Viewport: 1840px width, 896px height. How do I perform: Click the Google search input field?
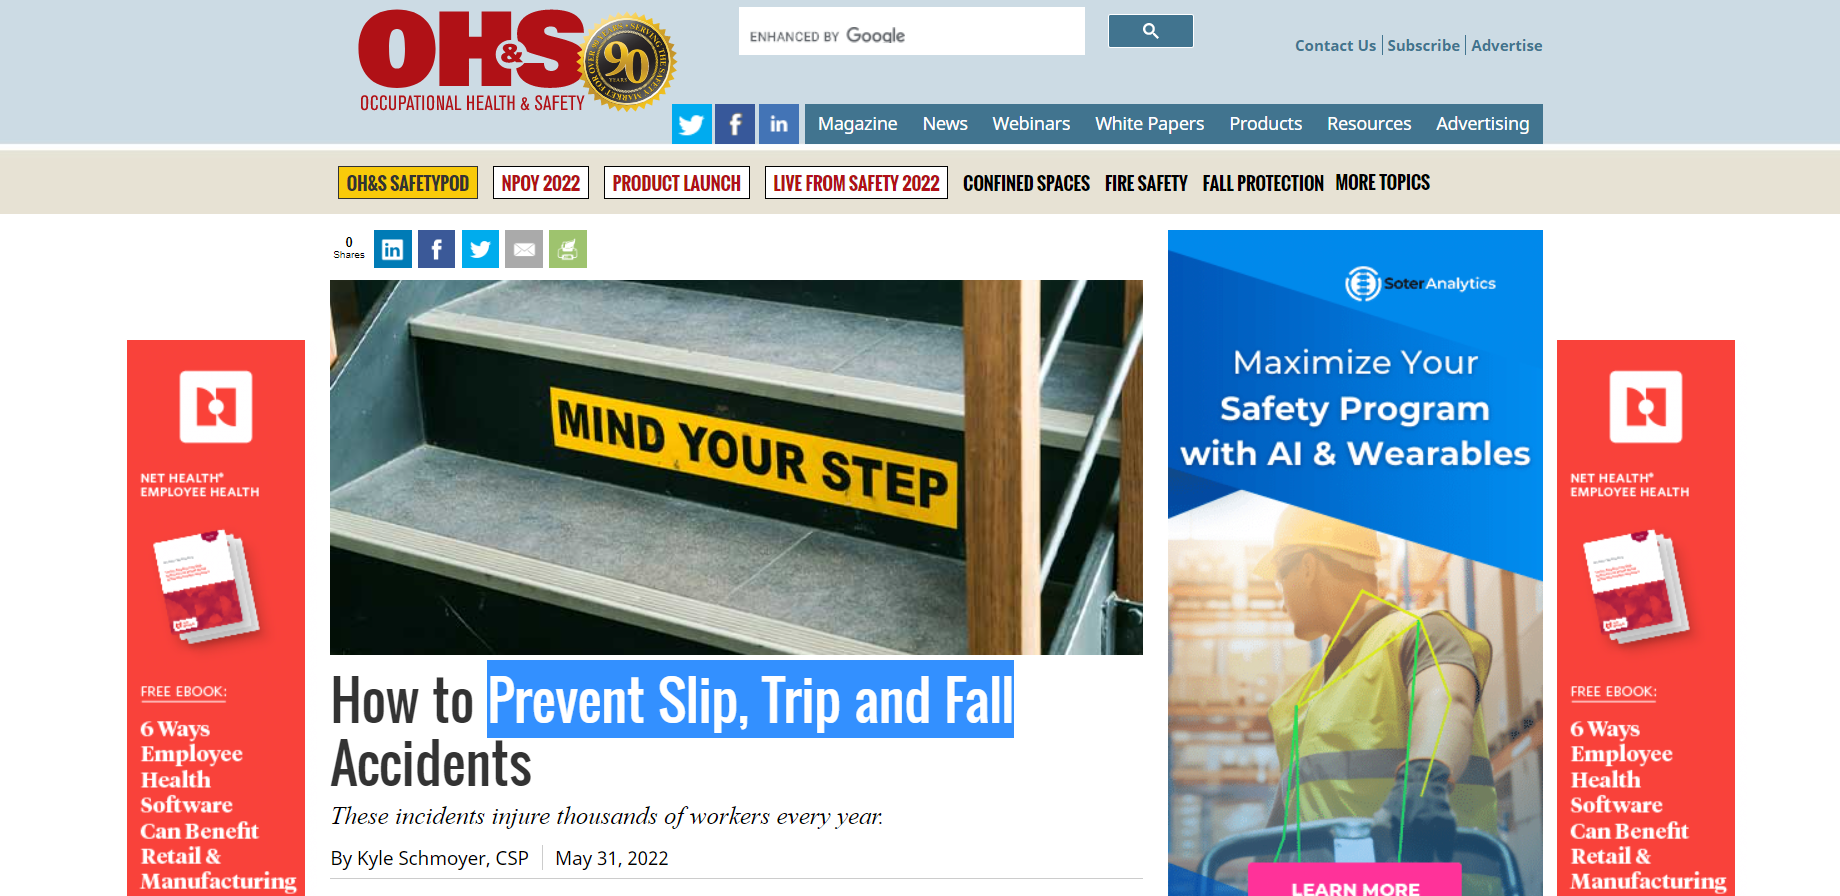(912, 31)
